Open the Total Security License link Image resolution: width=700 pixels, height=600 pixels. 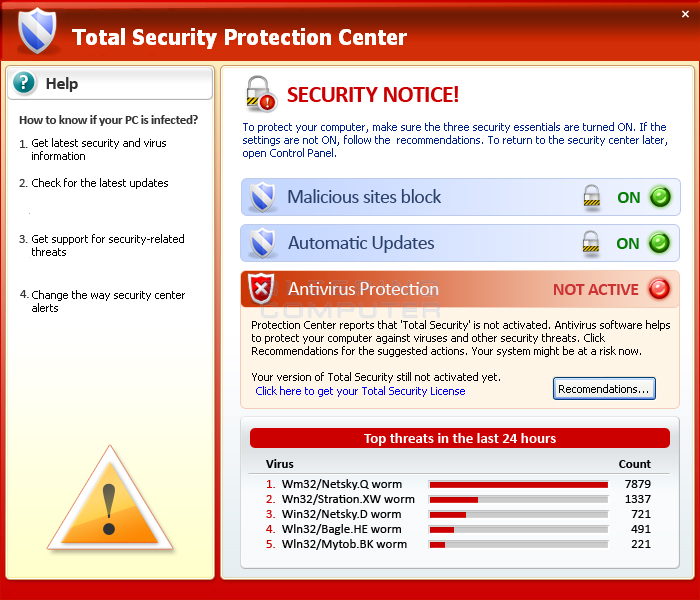coord(360,391)
